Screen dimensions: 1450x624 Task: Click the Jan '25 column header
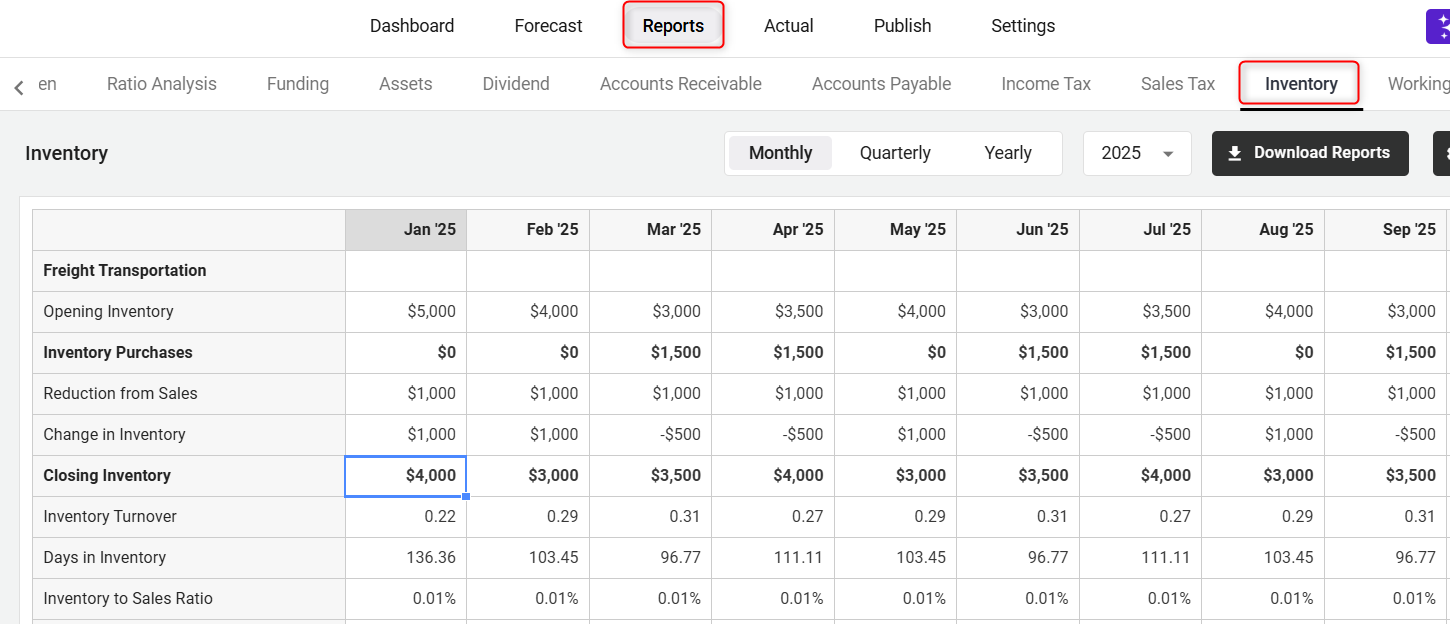click(406, 230)
